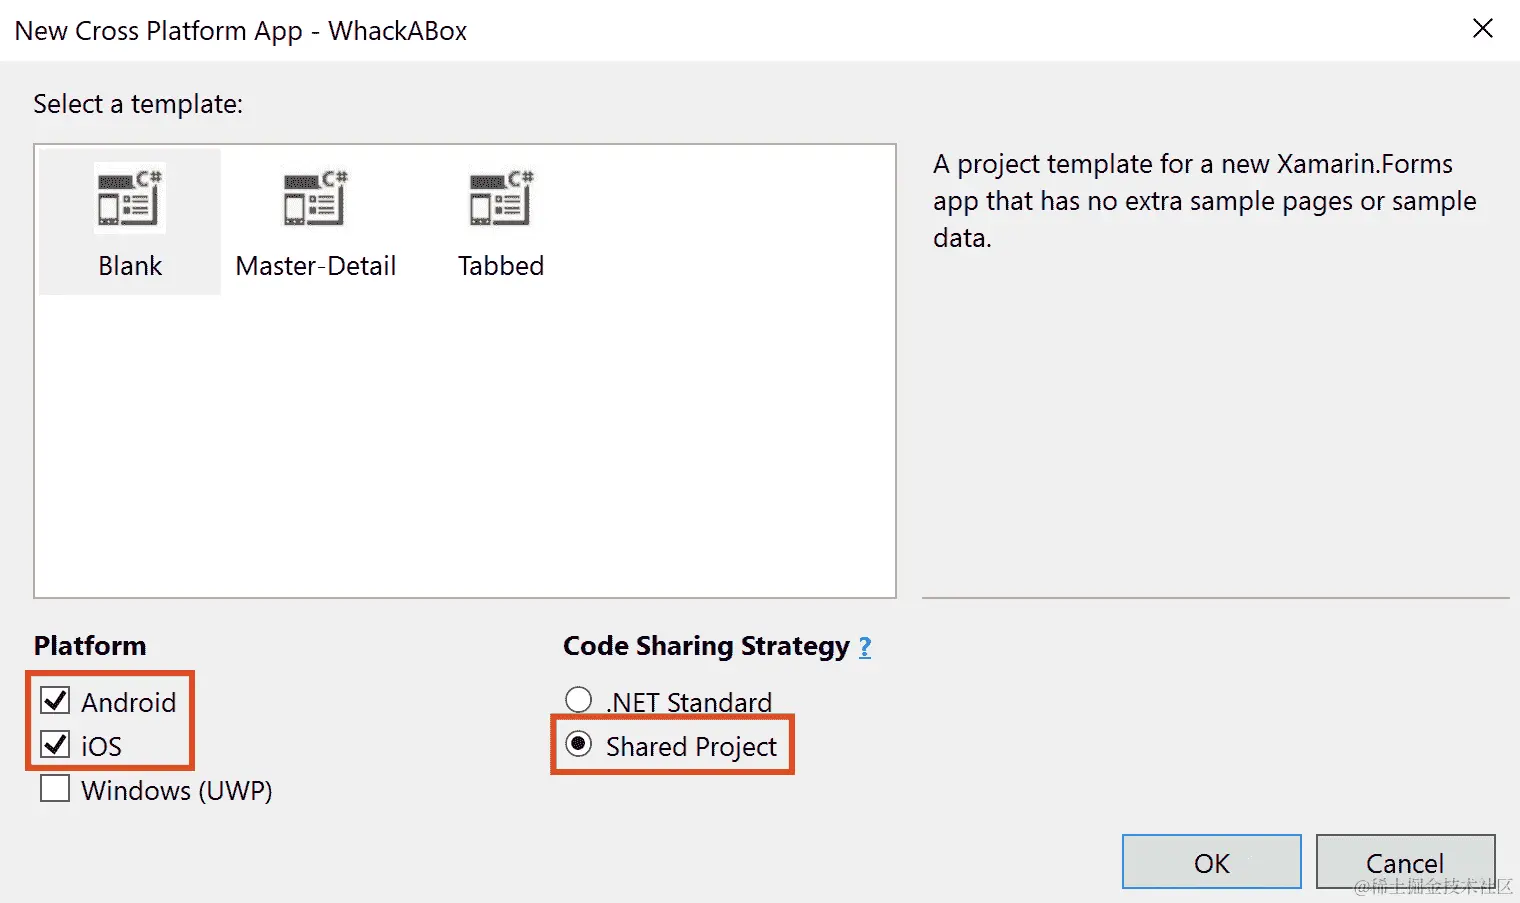Image resolution: width=1520 pixels, height=903 pixels.
Task: Click the 'Windows (UWP)' label text
Action: pos(177,790)
